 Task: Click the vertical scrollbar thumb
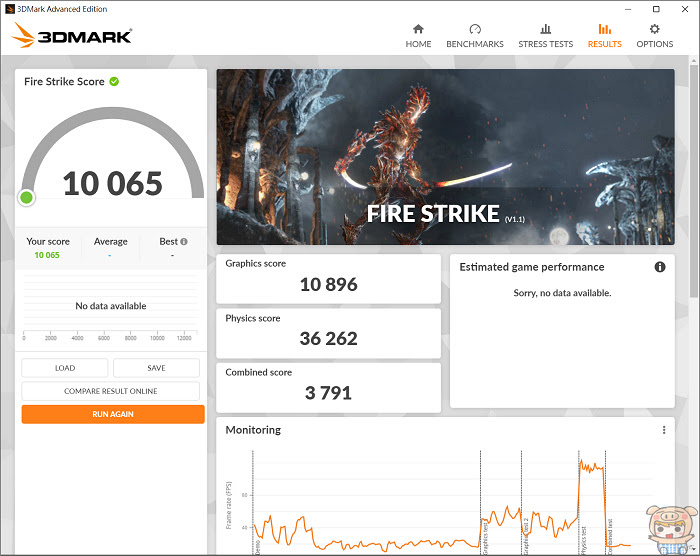(693, 180)
